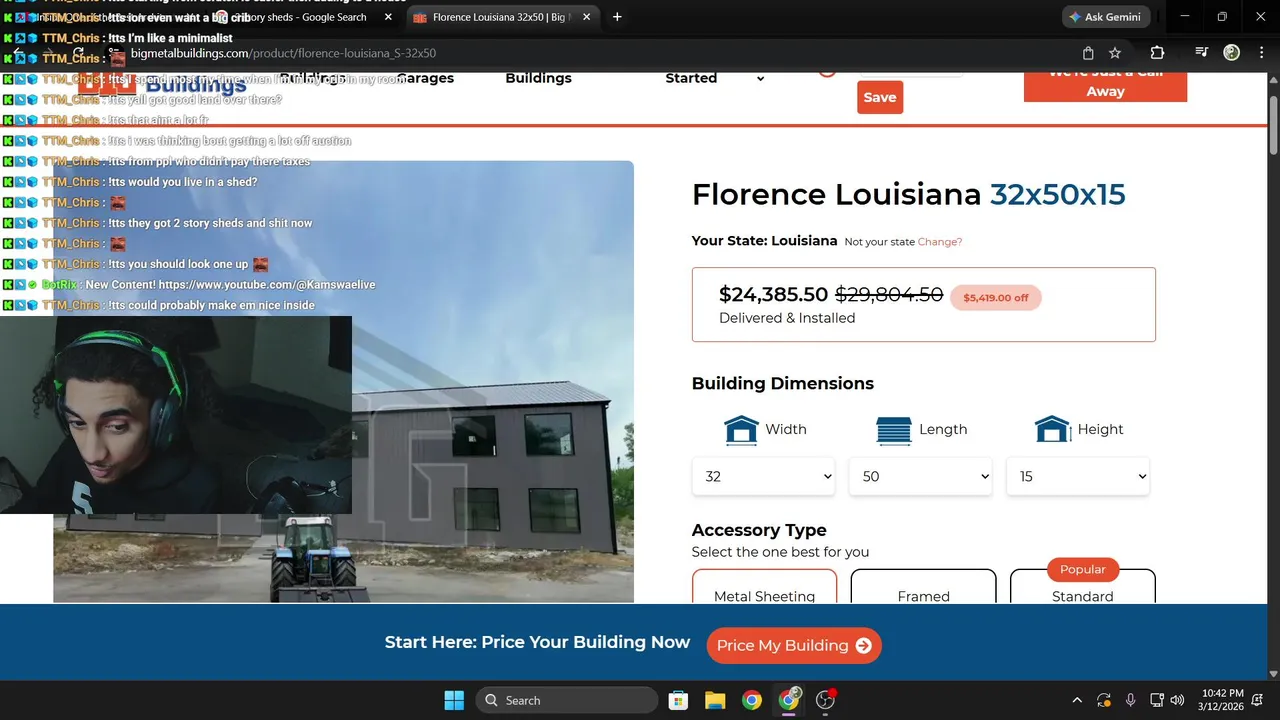1280x720 pixels.
Task: Click the Ask Gemini button
Action: (1107, 17)
